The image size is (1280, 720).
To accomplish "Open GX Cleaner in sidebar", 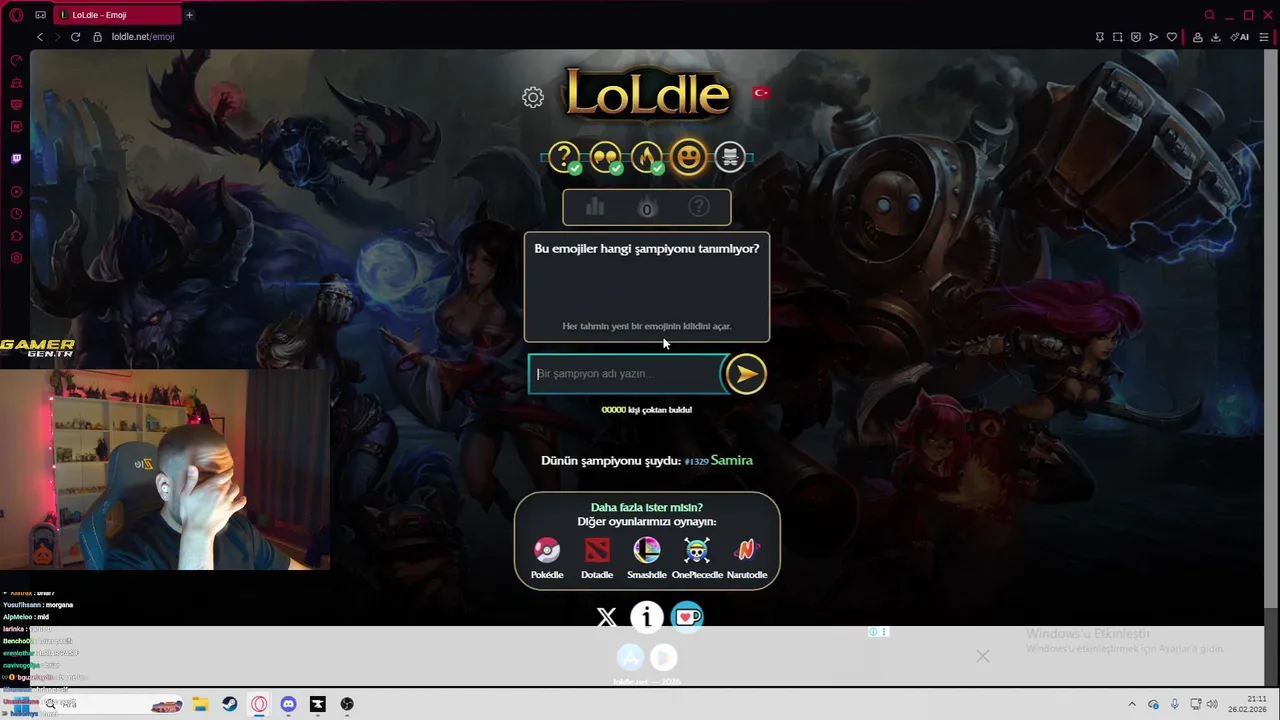I will (x=16, y=83).
